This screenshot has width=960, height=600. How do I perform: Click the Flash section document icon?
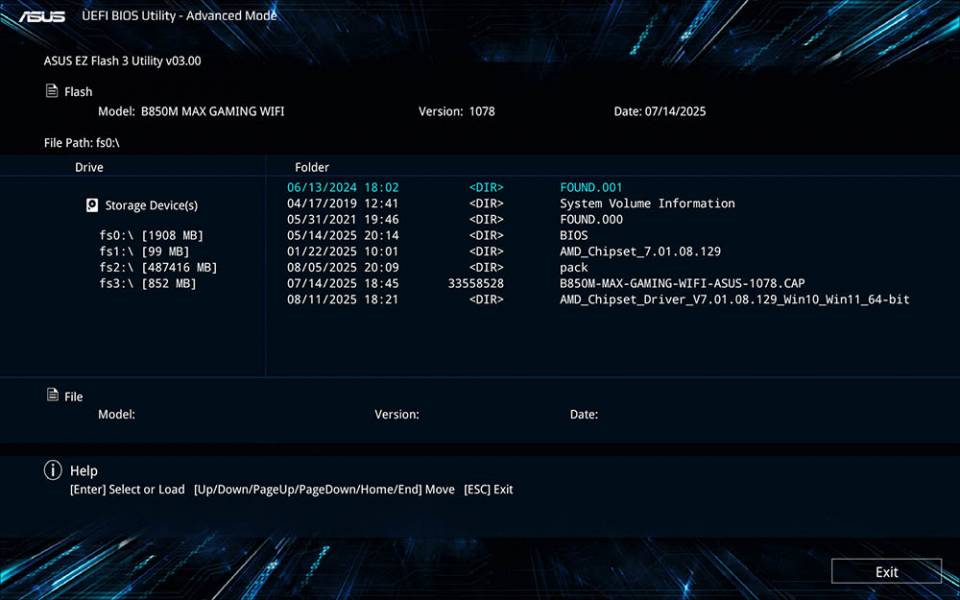click(x=51, y=91)
